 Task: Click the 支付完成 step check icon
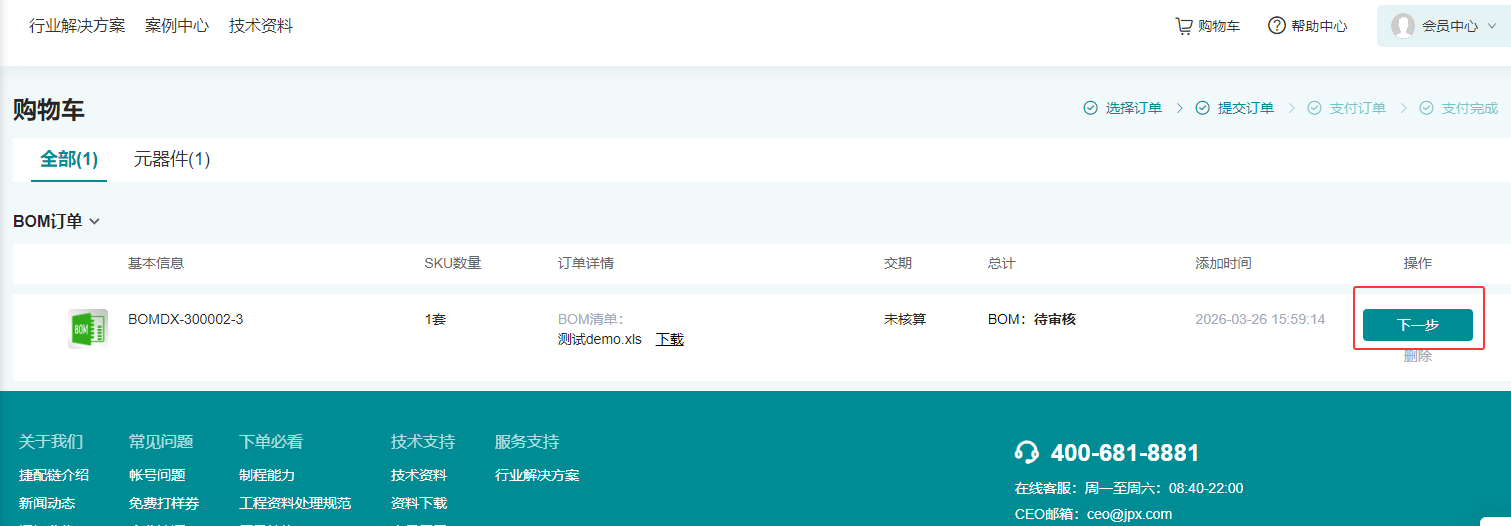(1426, 108)
